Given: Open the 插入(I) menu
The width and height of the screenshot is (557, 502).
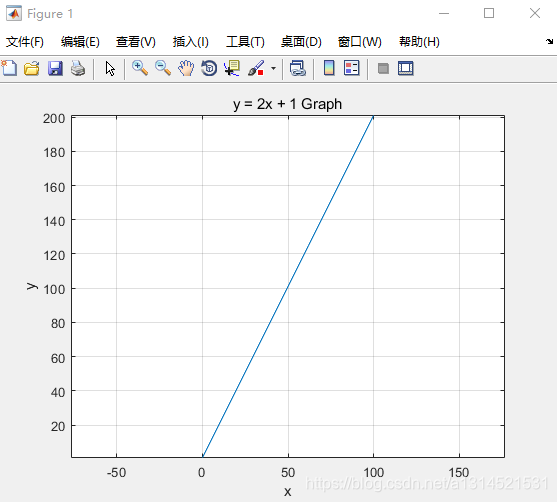Looking at the screenshot, I should 190,42.
